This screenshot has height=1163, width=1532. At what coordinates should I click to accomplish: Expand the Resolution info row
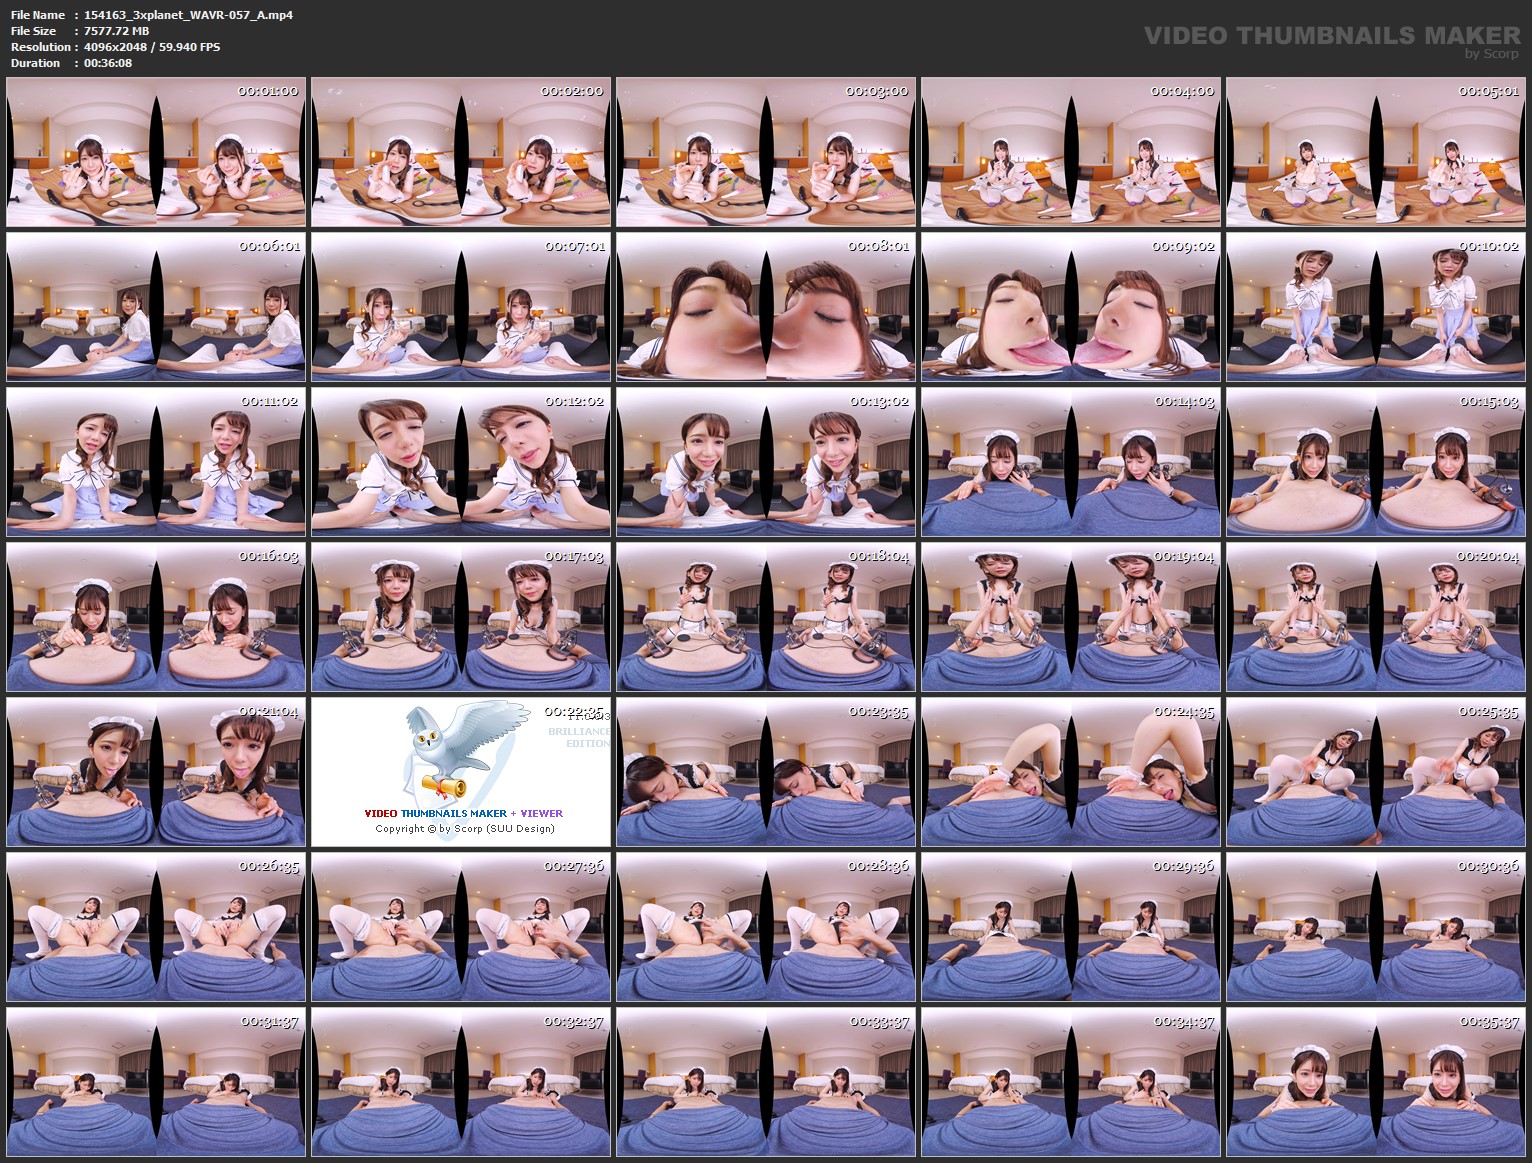pos(38,46)
